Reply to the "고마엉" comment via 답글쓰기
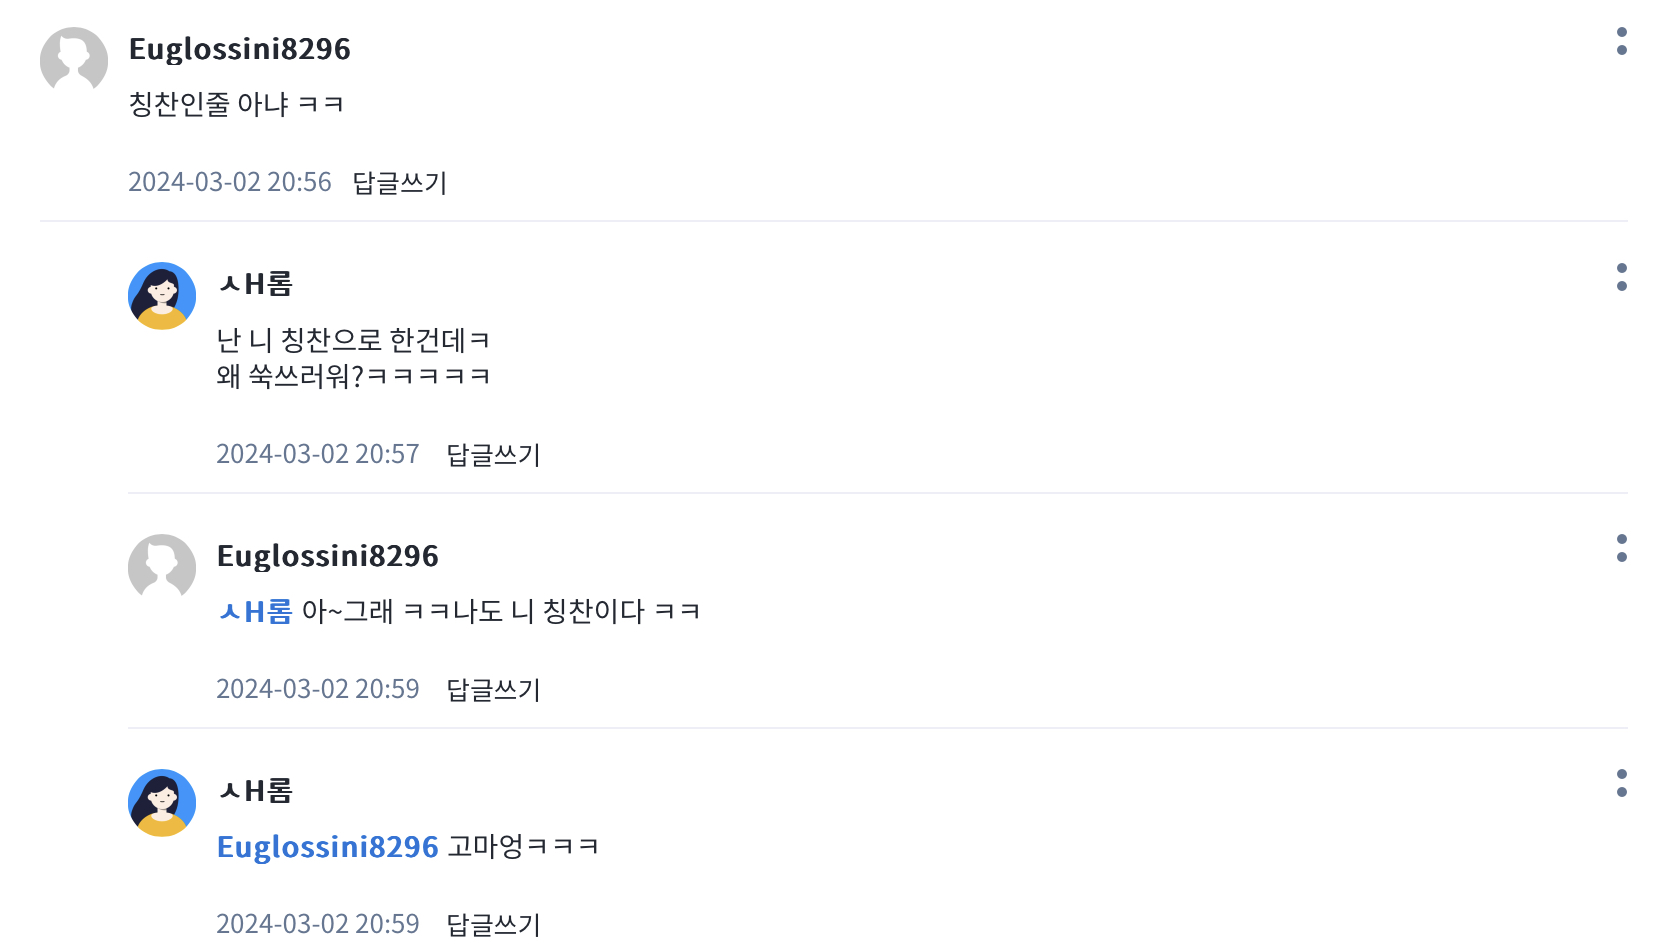 pos(493,924)
